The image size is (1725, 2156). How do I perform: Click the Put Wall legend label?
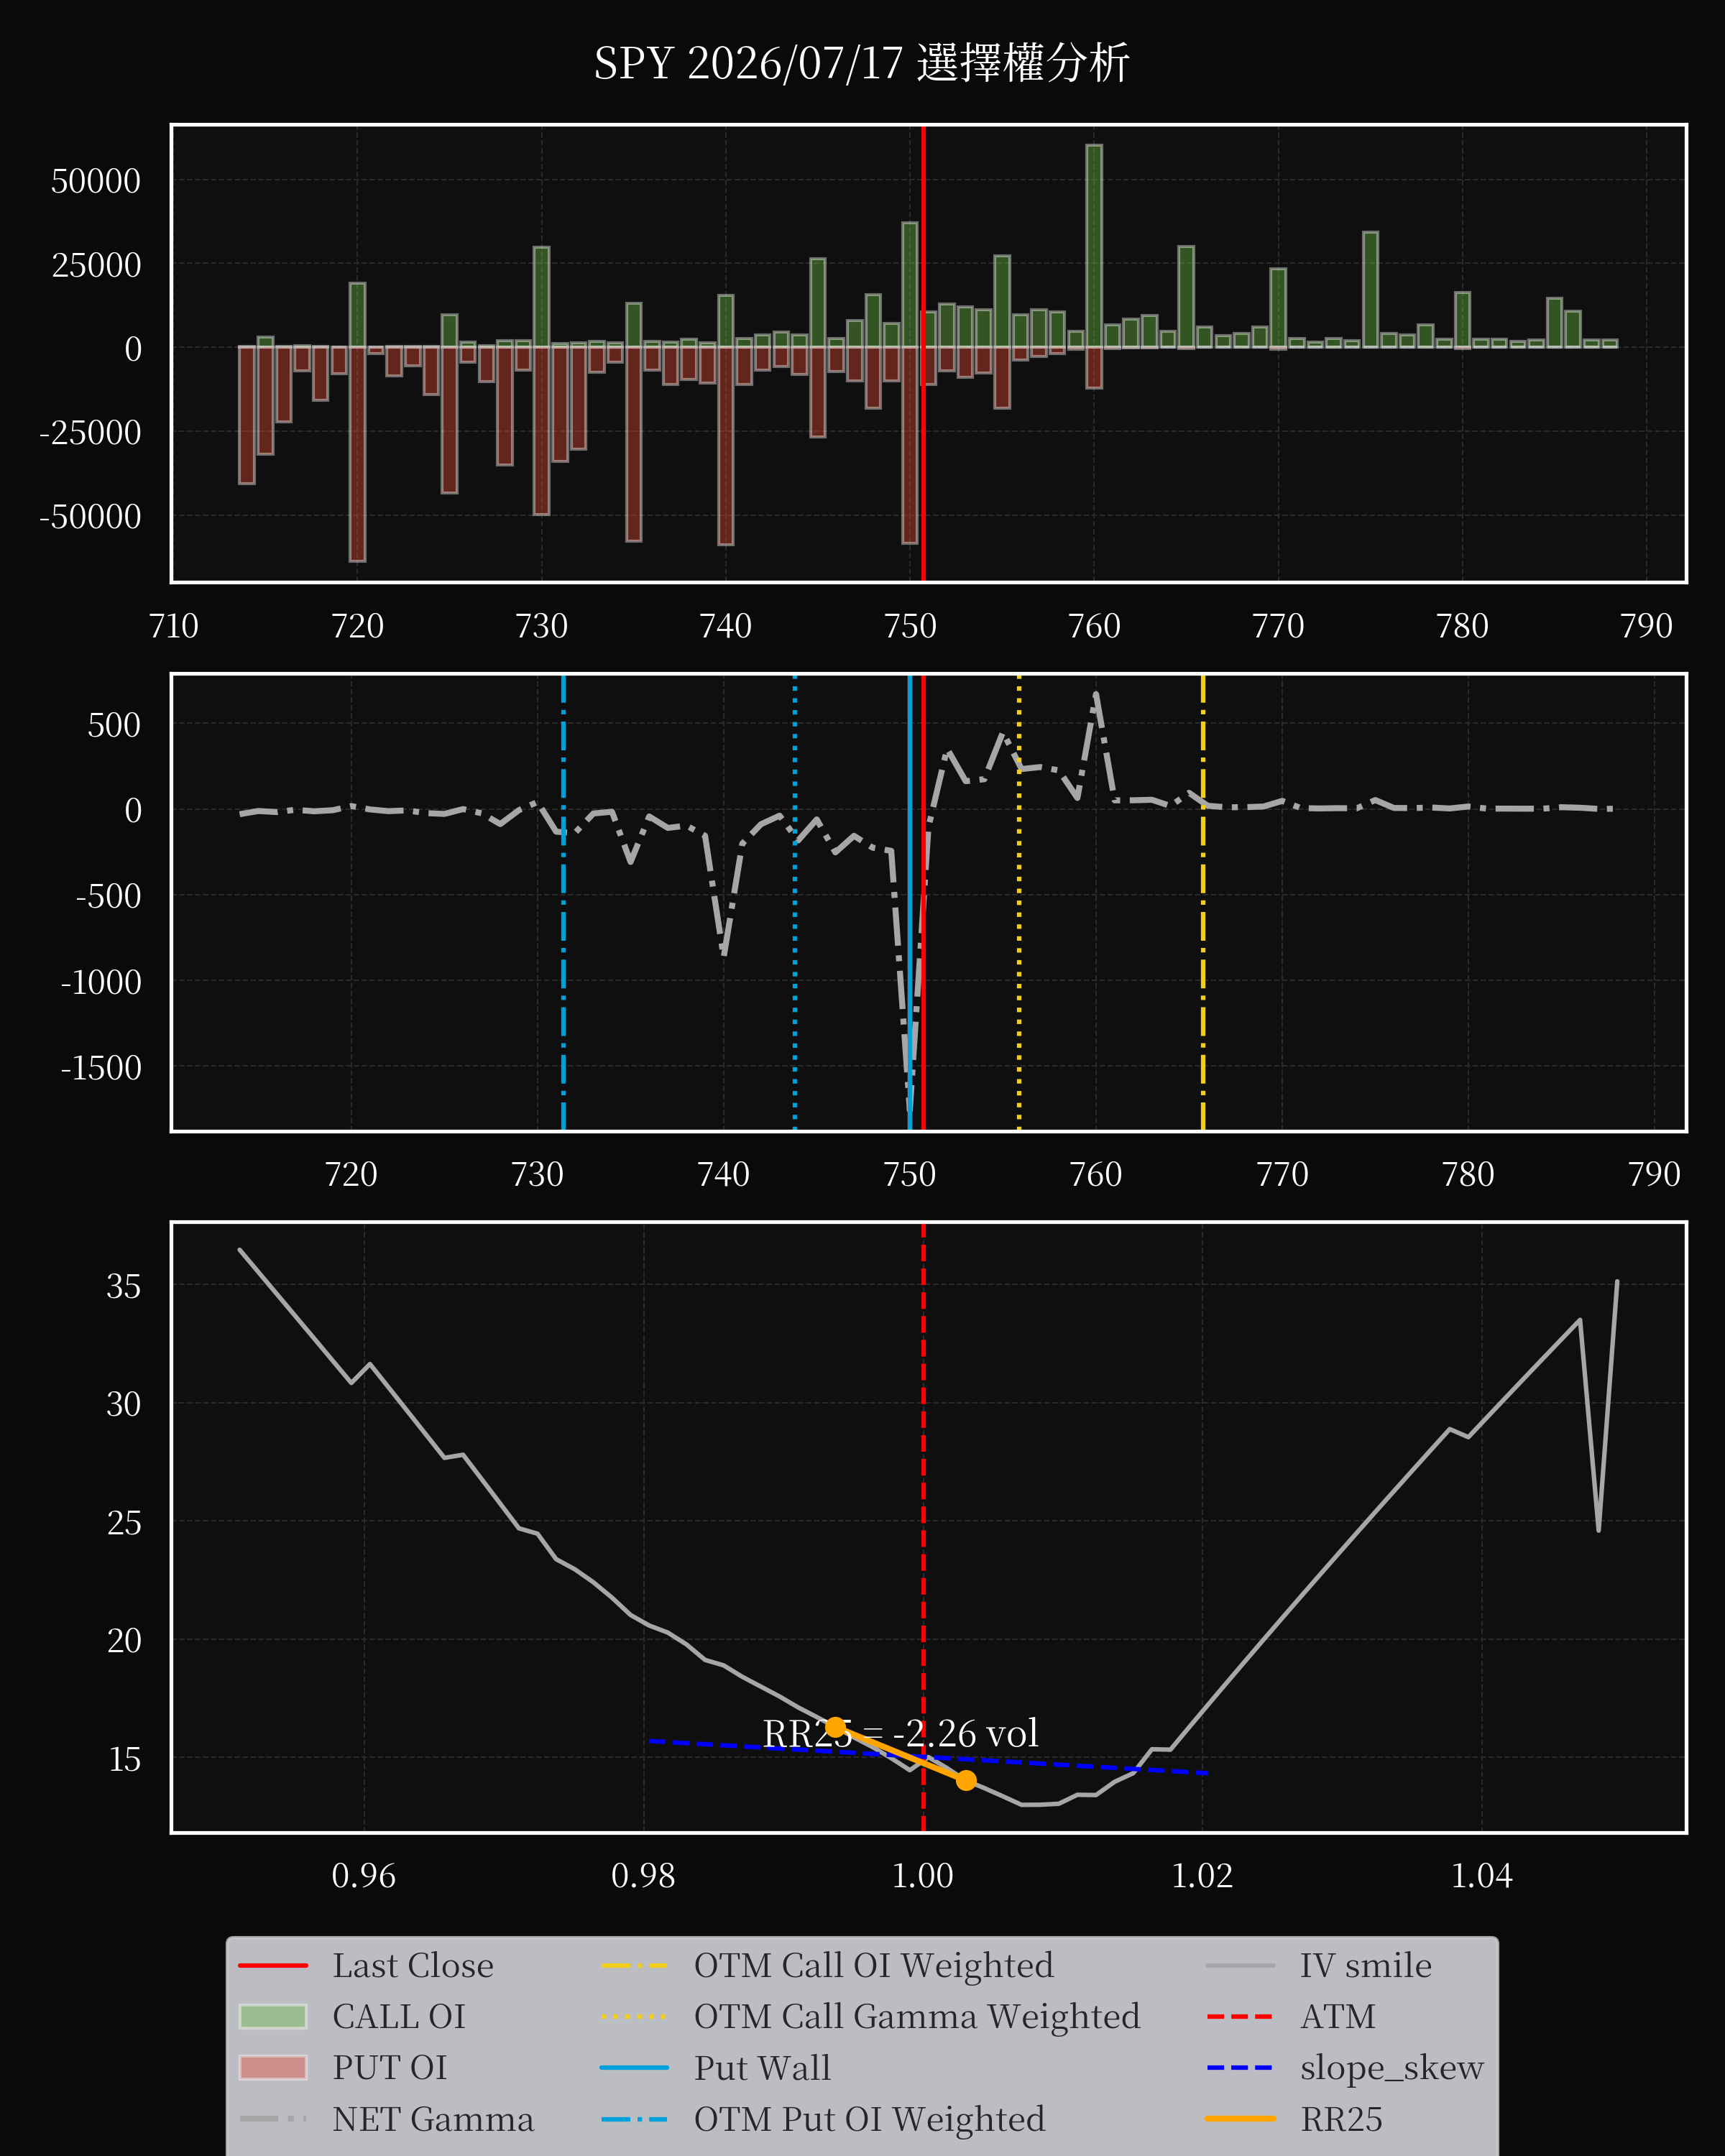(x=762, y=2067)
